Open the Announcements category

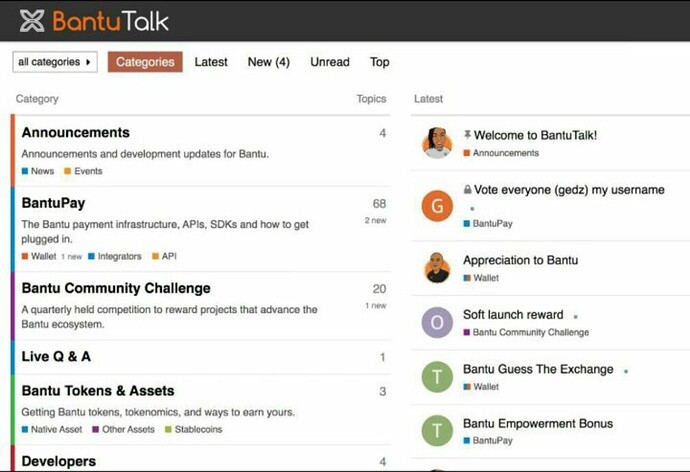76,132
